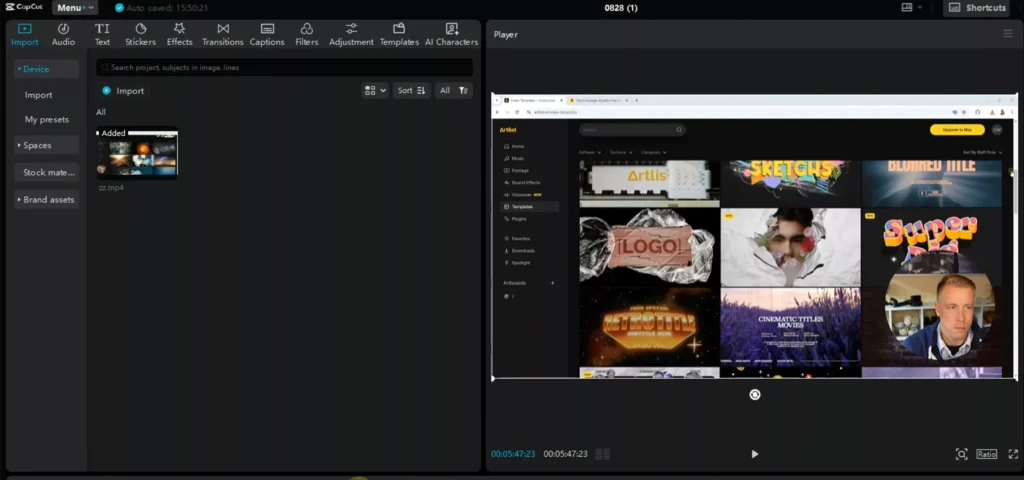Toggle the audio level meter icon
The image size is (1024, 480).
click(x=603, y=454)
